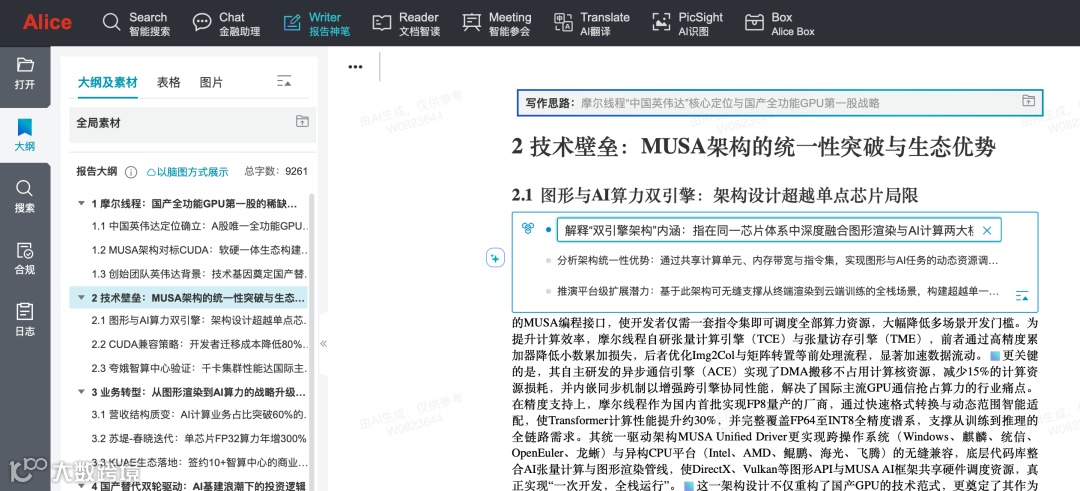Collapse section 4 国产替代双轮驱动 outline node

point(82,485)
